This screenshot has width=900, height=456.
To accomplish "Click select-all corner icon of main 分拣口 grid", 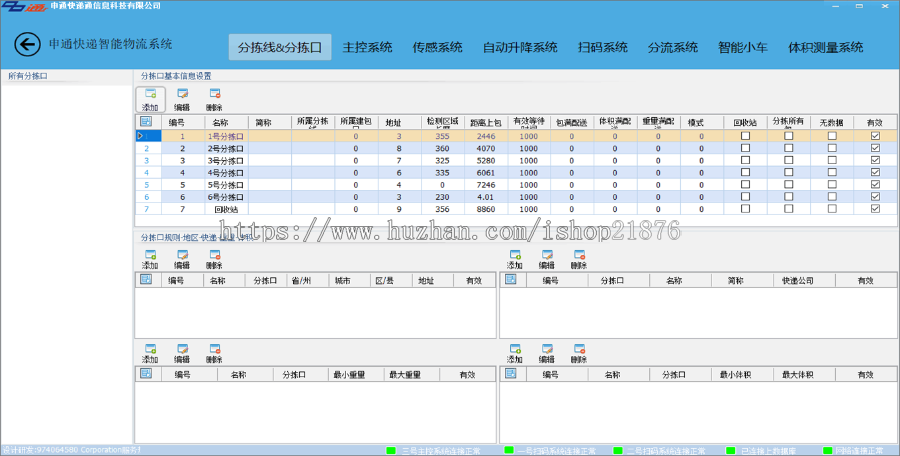I will (x=146, y=122).
